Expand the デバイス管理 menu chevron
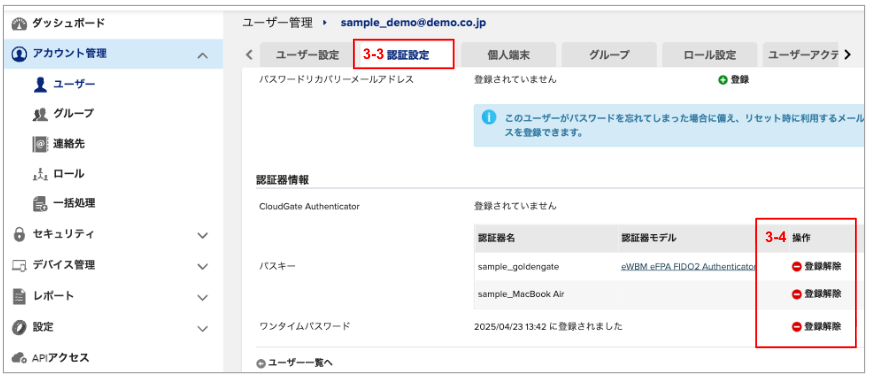The width and height of the screenshot is (871, 380). 203,266
